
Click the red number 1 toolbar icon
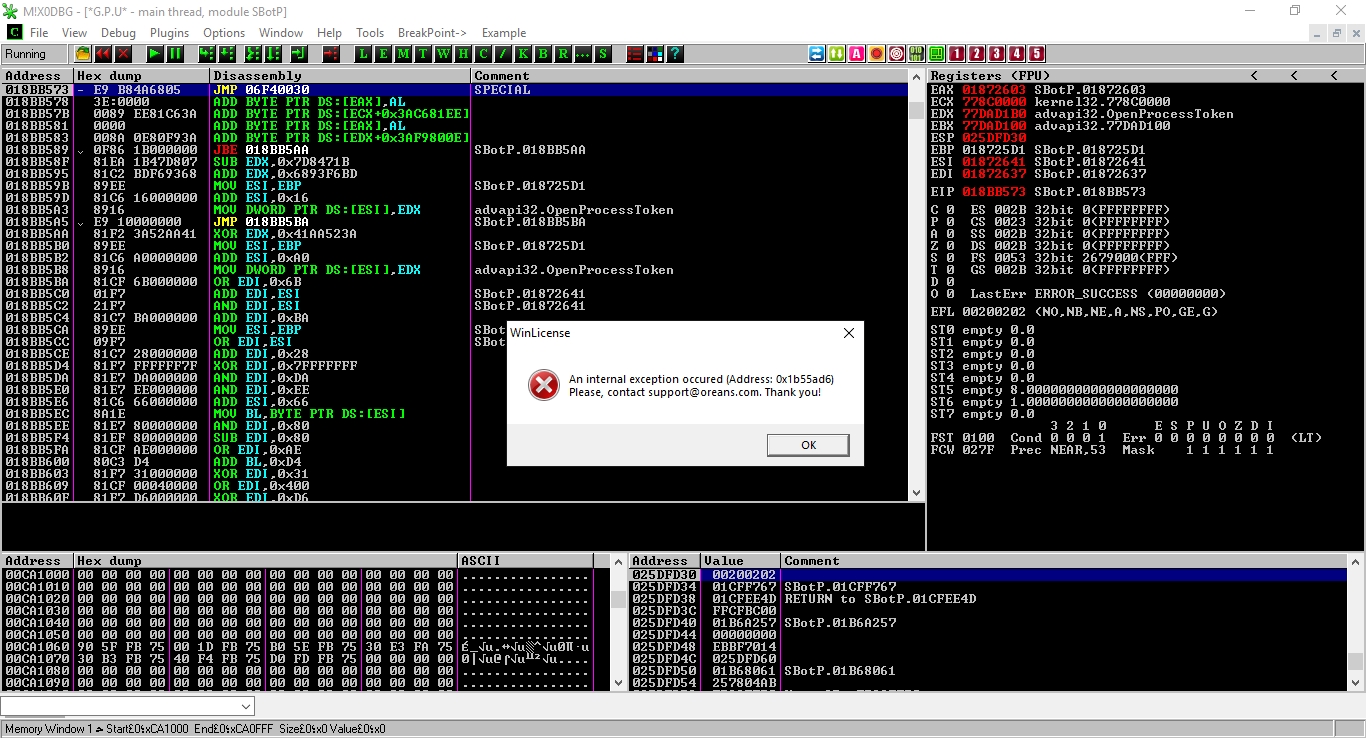[957, 54]
